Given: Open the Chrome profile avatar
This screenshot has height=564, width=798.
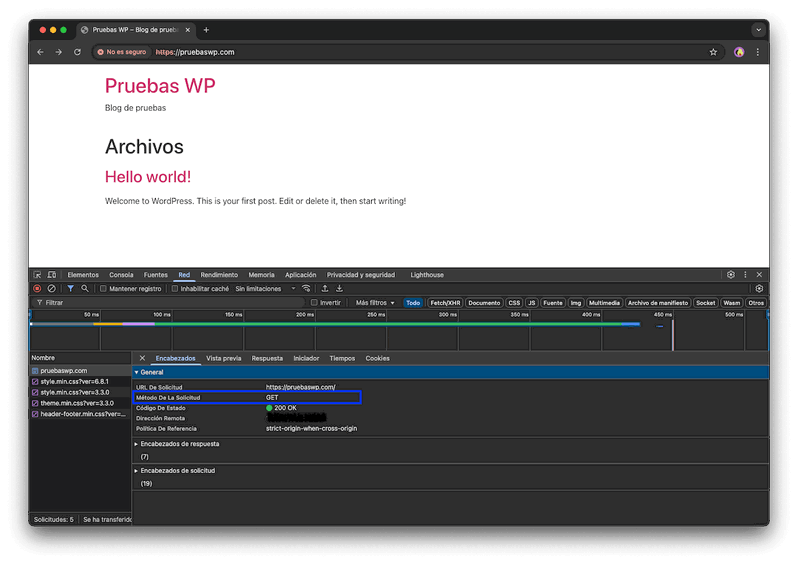Looking at the screenshot, I should tap(739, 52).
